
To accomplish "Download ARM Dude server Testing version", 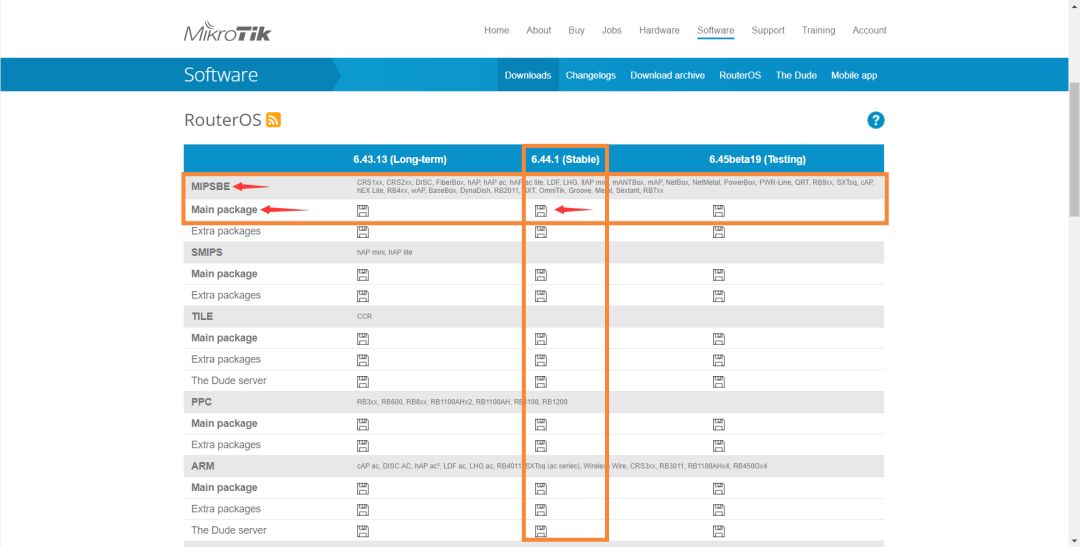I will click(719, 531).
